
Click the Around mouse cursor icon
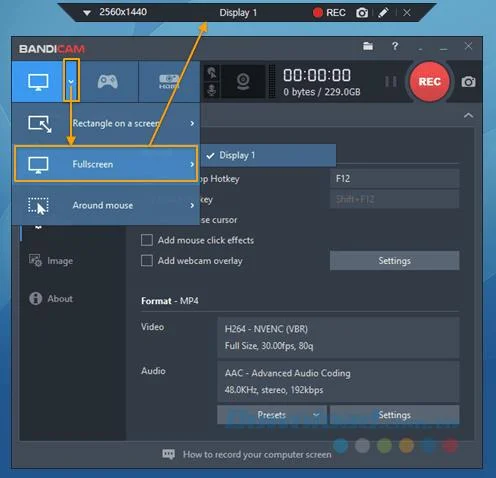coord(38,206)
